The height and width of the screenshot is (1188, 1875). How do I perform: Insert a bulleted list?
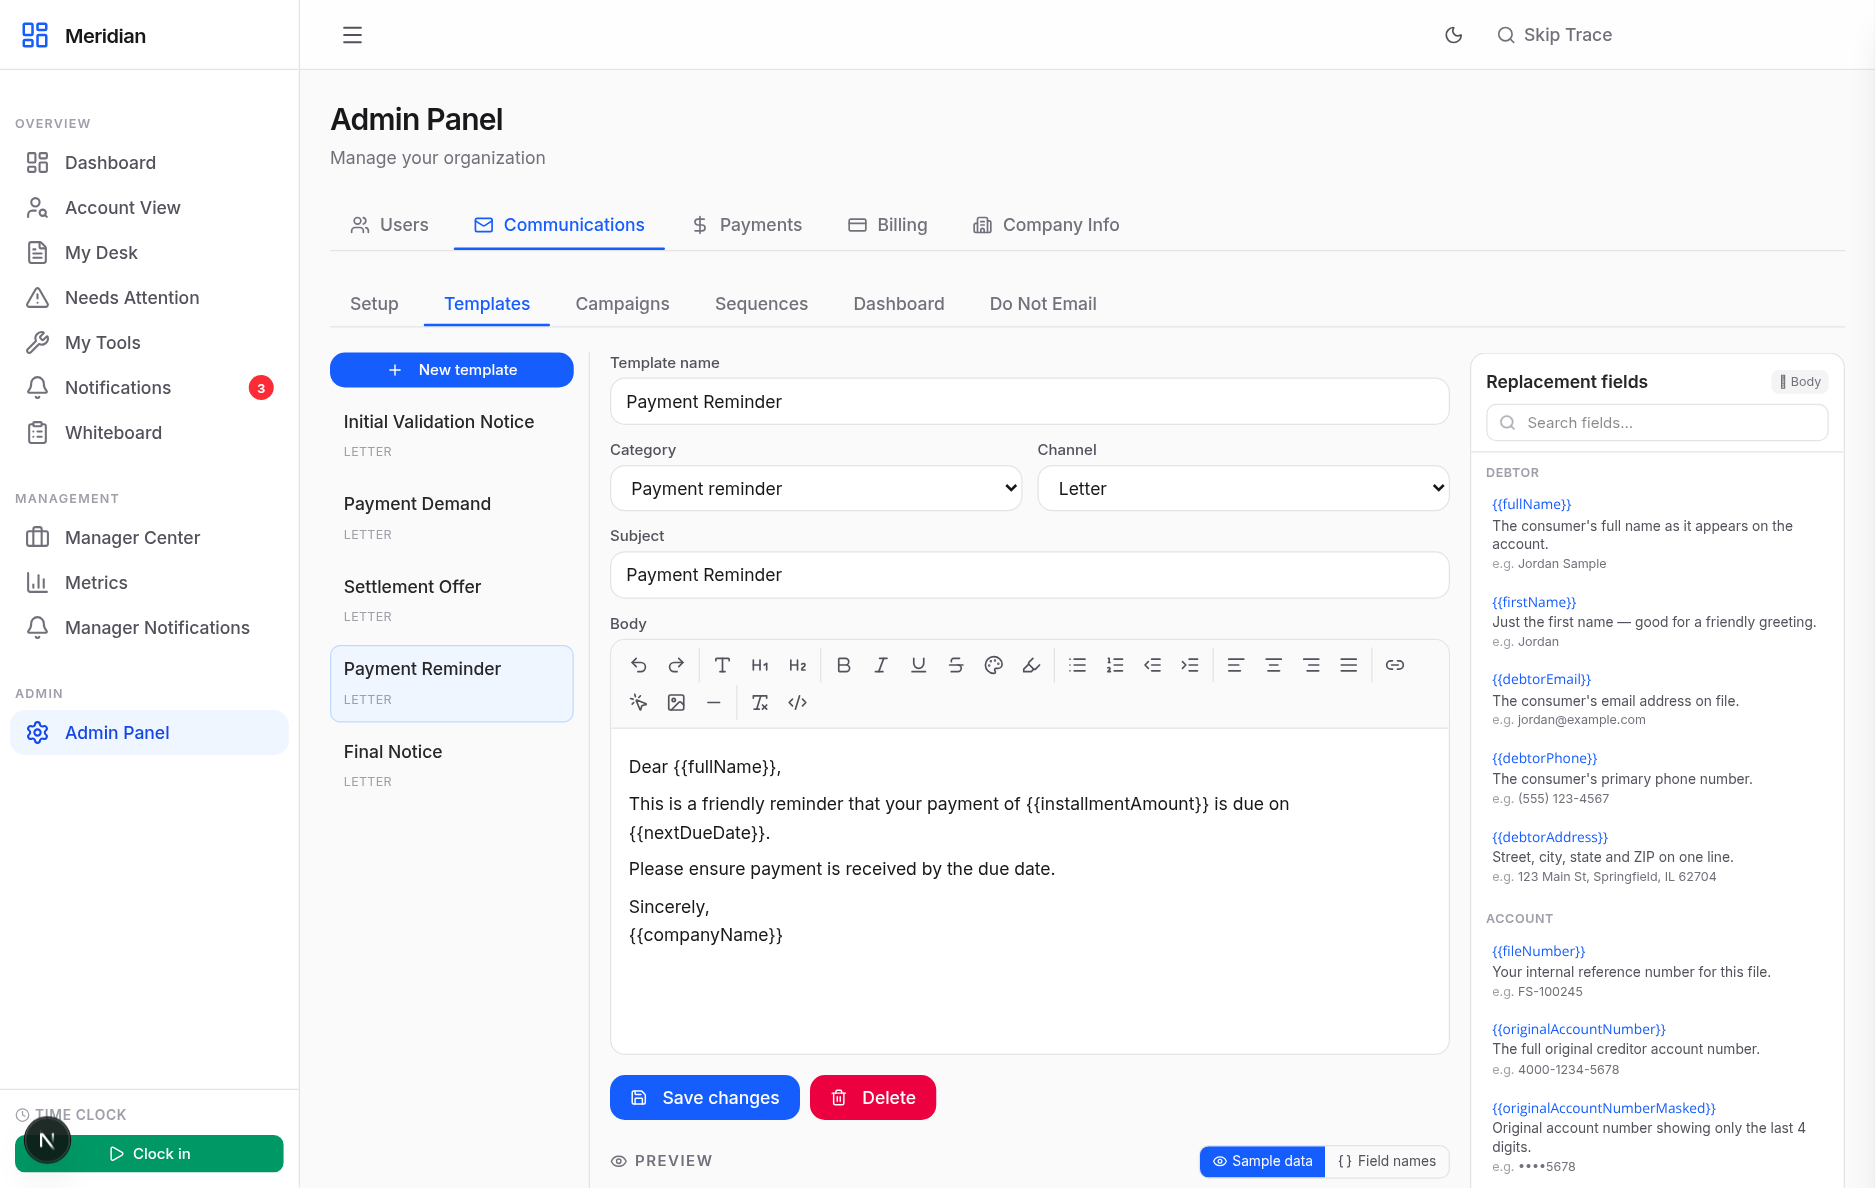[1077, 665]
